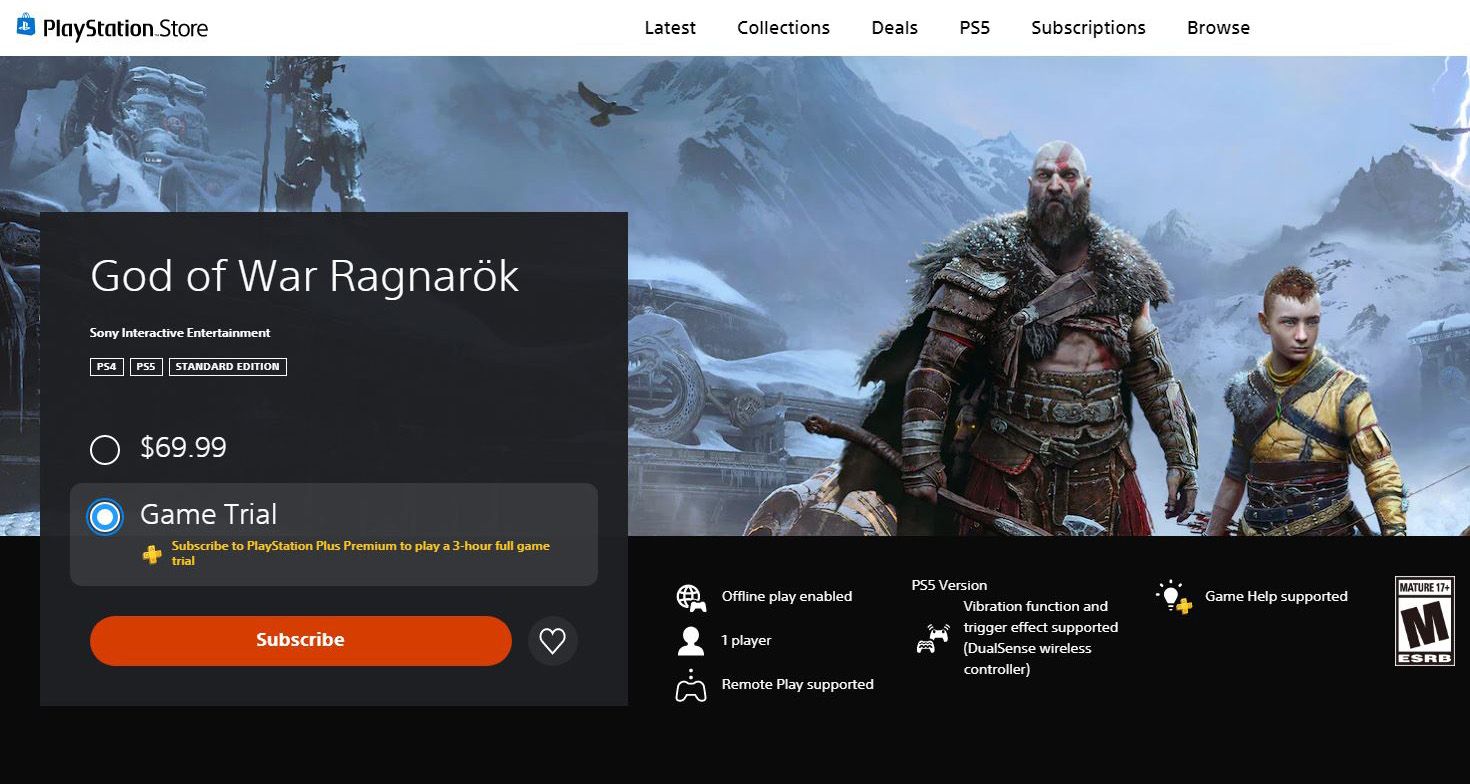1470x784 pixels.
Task: Click the Sony Interactive Entertainment publisher name
Action: click(180, 333)
